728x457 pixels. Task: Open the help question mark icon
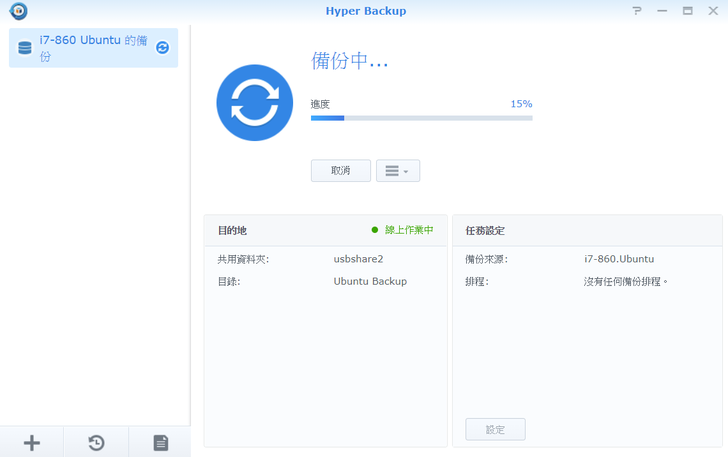tap(637, 11)
